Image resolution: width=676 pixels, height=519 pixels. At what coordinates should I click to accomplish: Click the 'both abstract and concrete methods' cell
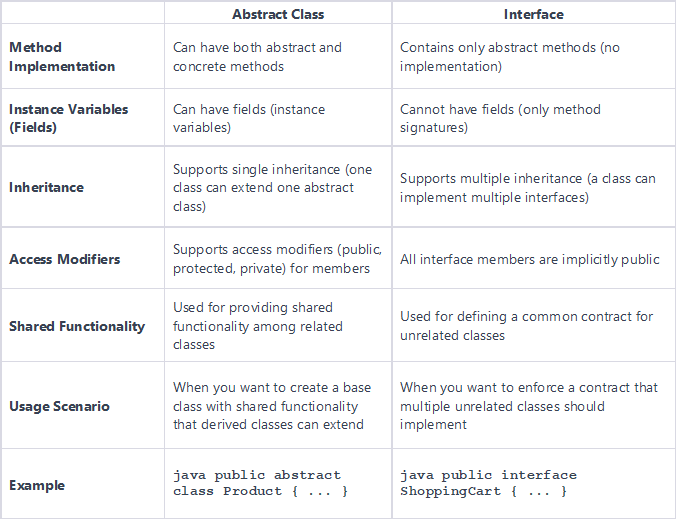tap(257, 57)
